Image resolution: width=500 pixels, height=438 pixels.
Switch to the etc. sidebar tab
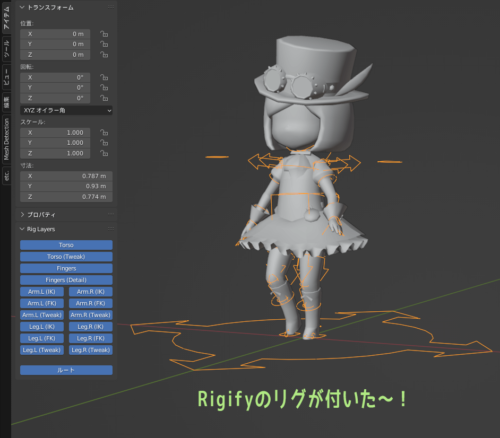coord(6,175)
